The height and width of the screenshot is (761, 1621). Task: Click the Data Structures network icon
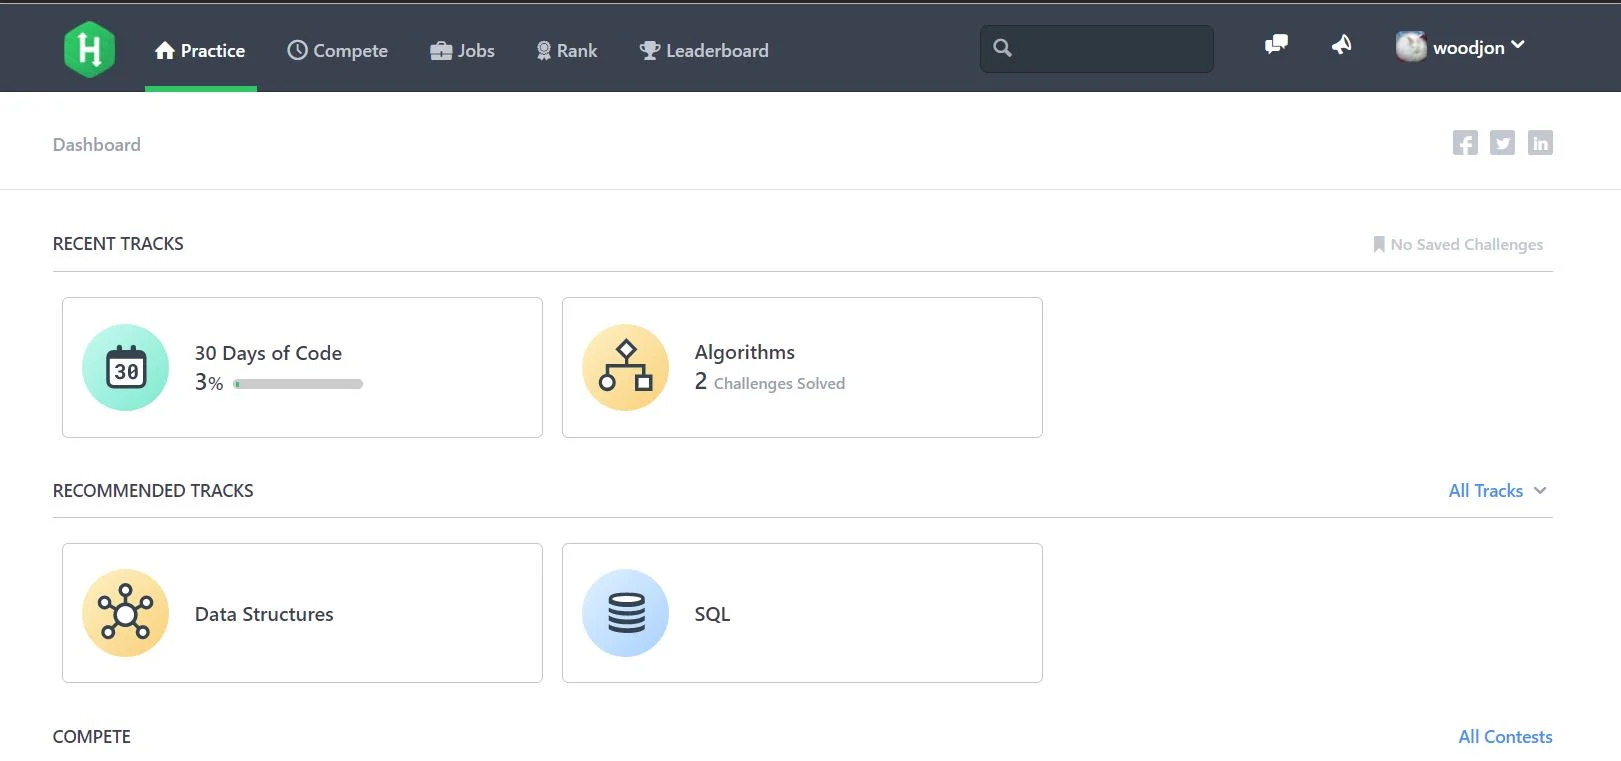pos(126,613)
